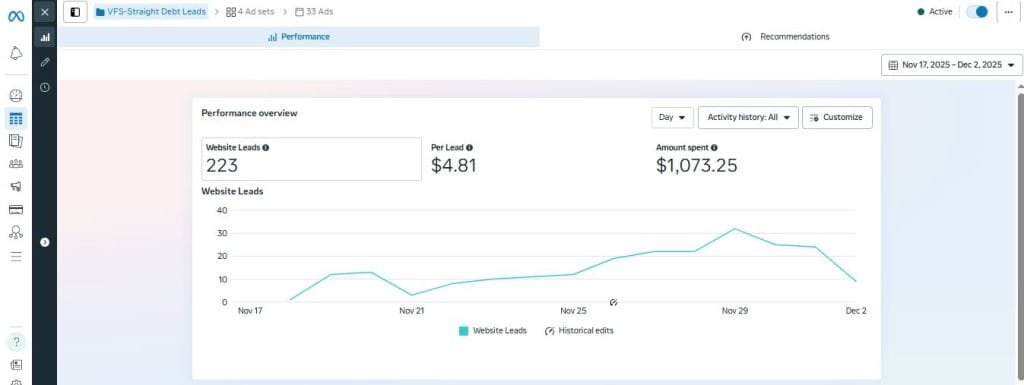This screenshot has width=1024, height=385.
Task: Click the Per Lead info icon
Action: [x=470, y=147]
